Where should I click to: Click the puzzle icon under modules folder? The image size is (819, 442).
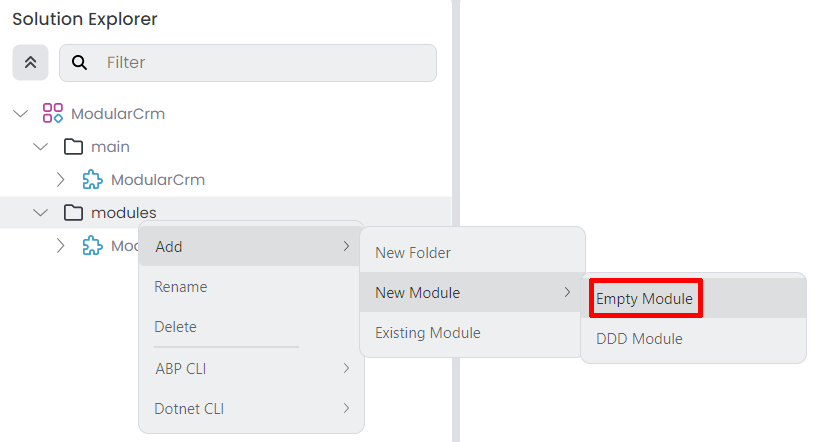[x=93, y=246]
